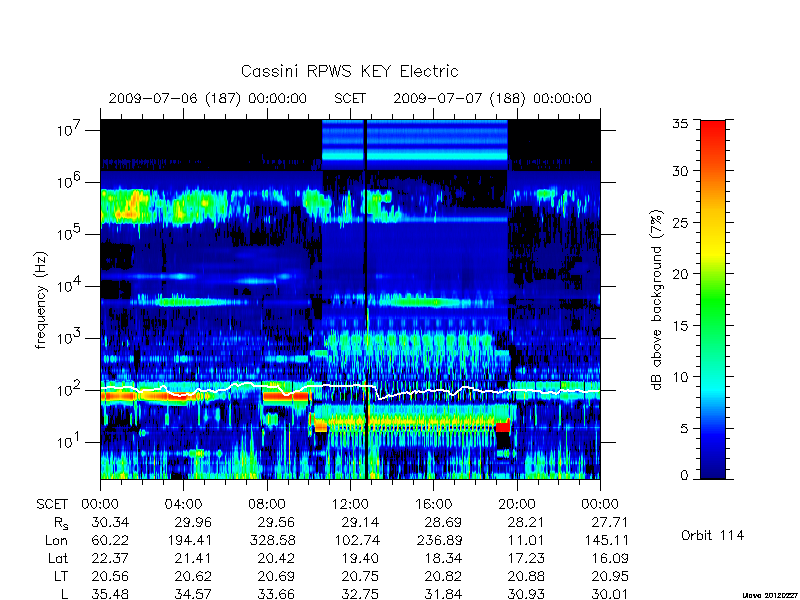Click the "Lat" row label
This screenshot has width=800, height=600.
pos(58,558)
